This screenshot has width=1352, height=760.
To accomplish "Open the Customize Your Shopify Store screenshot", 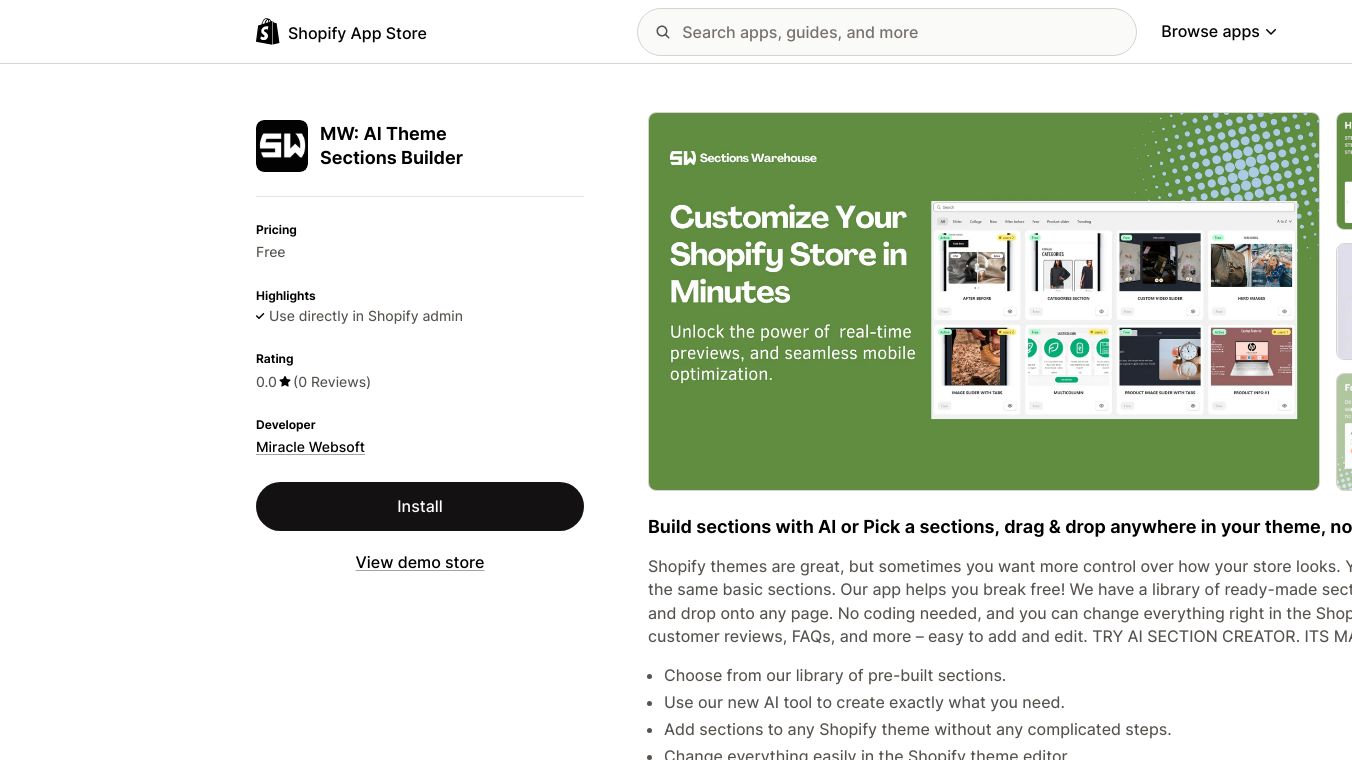I will coord(983,301).
